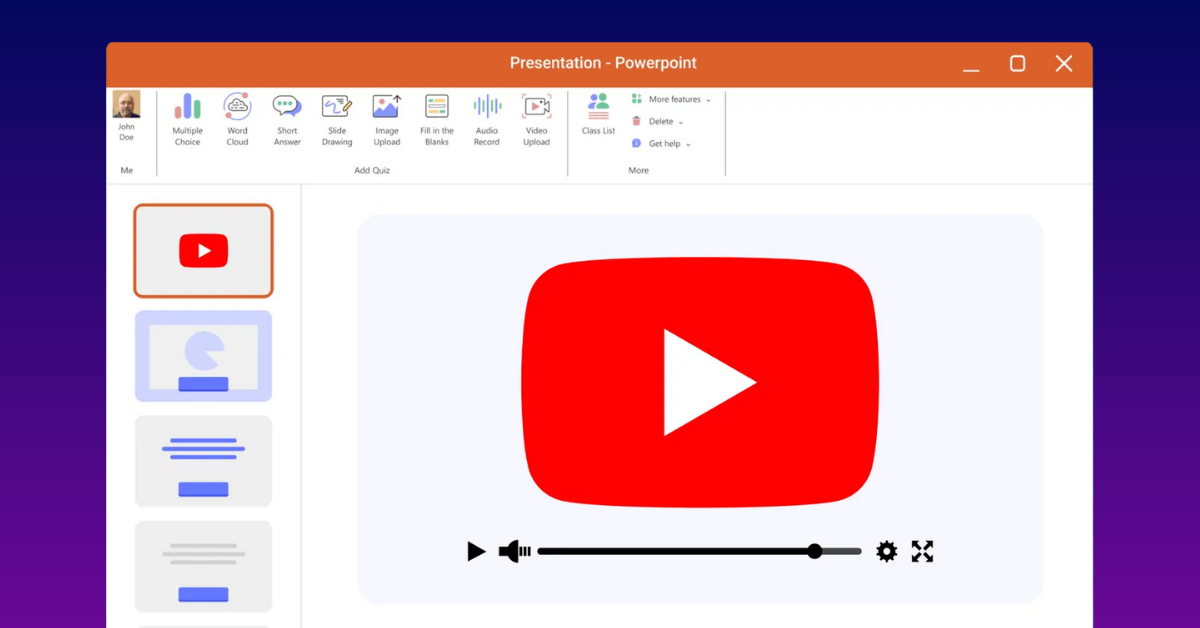The height and width of the screenshot is (628, 1200).
Task: Close the Presentation - Powerpoint window
Action: tap(1064, 63)
